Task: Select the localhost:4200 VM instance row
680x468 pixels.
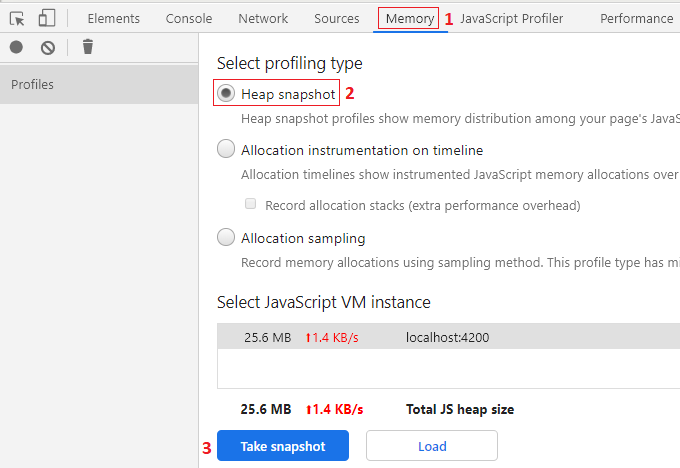Action: point(448,336)
